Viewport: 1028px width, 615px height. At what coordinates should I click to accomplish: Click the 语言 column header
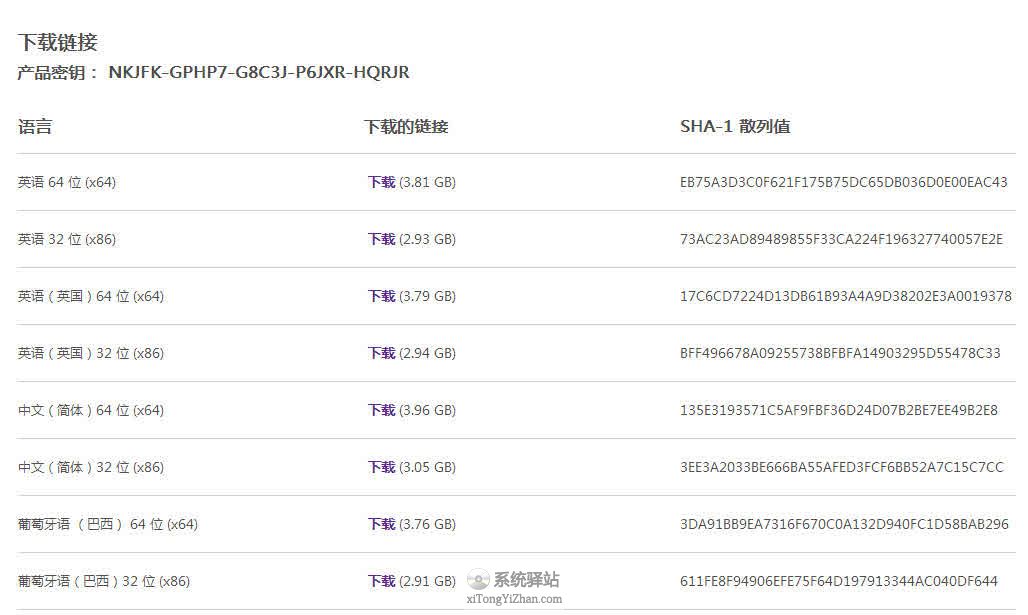35,127
